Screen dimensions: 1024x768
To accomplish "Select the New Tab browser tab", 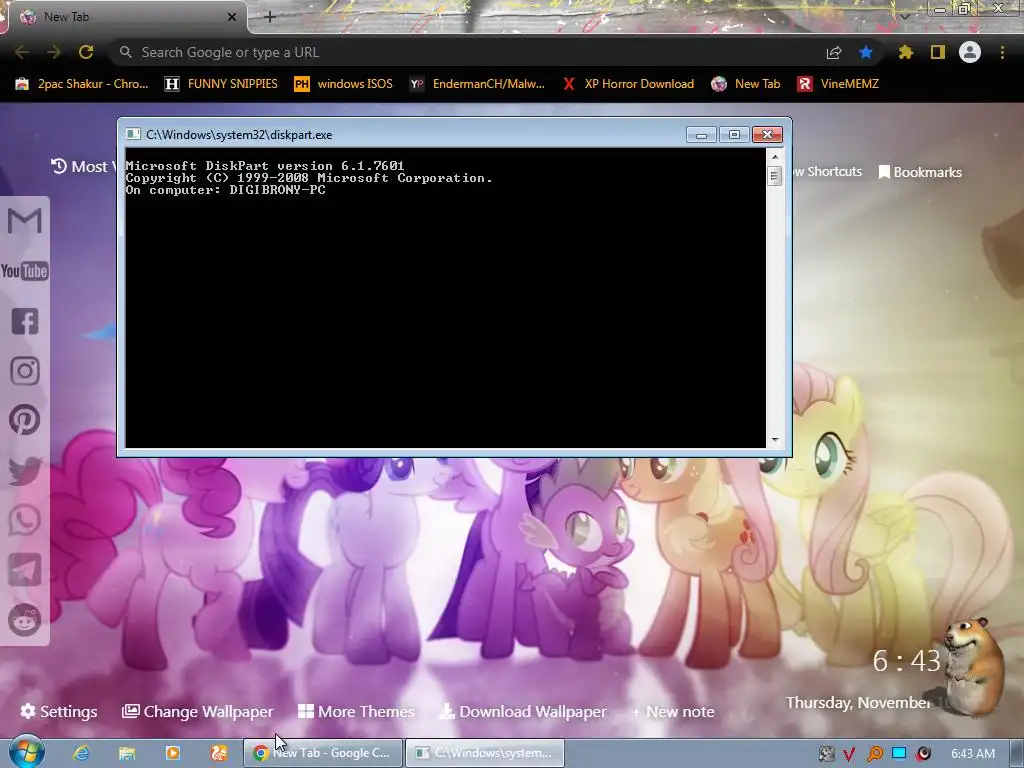I will click(127, 17).
